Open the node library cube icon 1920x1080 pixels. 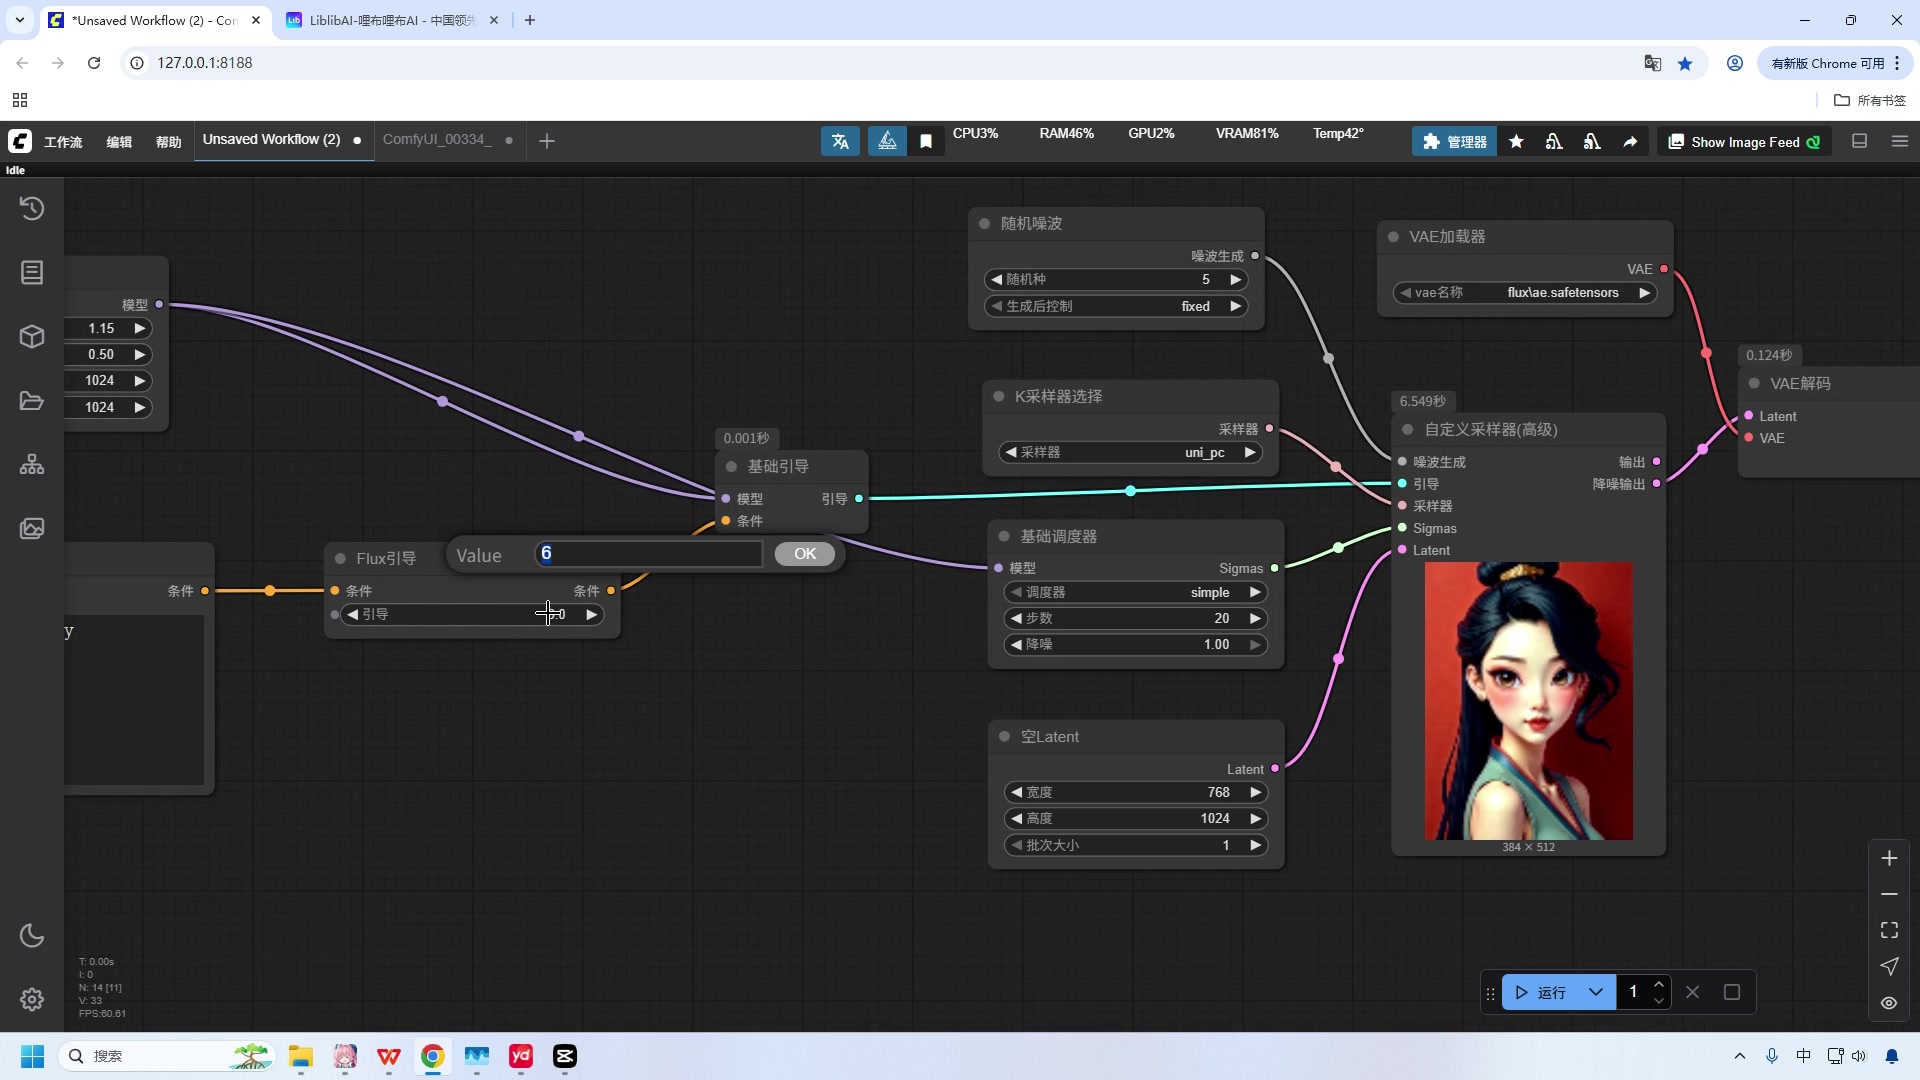click(x=32, y=336)
